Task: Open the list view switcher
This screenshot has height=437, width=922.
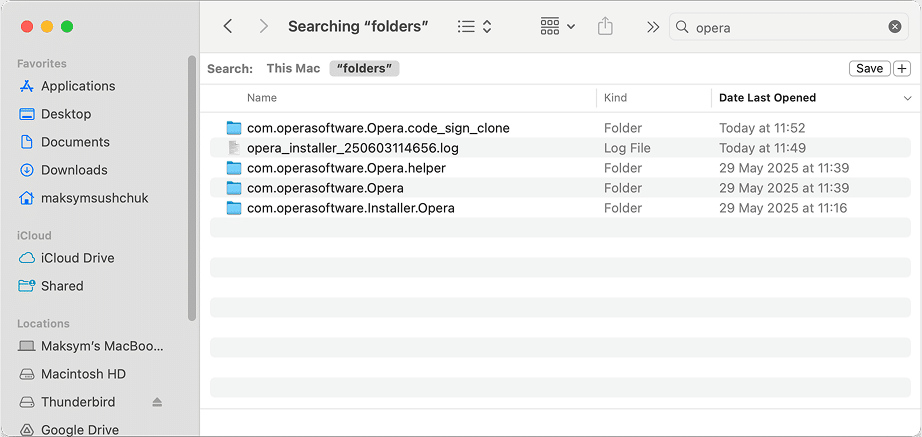Action: [474, 26]
